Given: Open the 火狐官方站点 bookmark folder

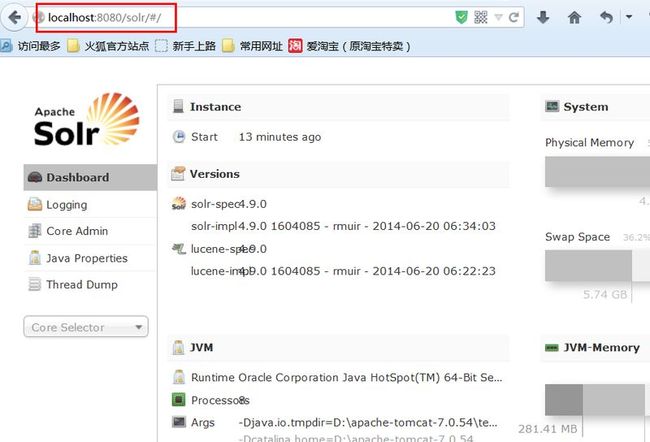Looking at the screenshot, I should (108, 46).
